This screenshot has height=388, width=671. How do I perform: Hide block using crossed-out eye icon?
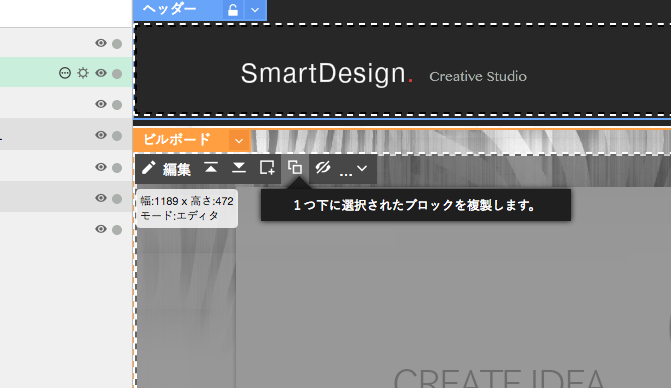[323, 168]
